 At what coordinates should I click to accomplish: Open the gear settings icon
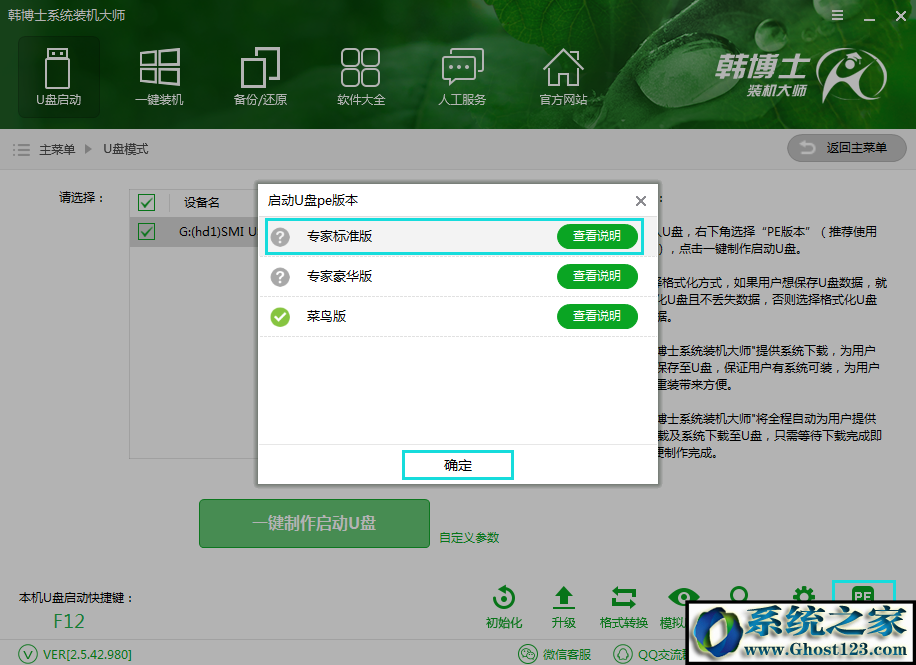[804, 595]
